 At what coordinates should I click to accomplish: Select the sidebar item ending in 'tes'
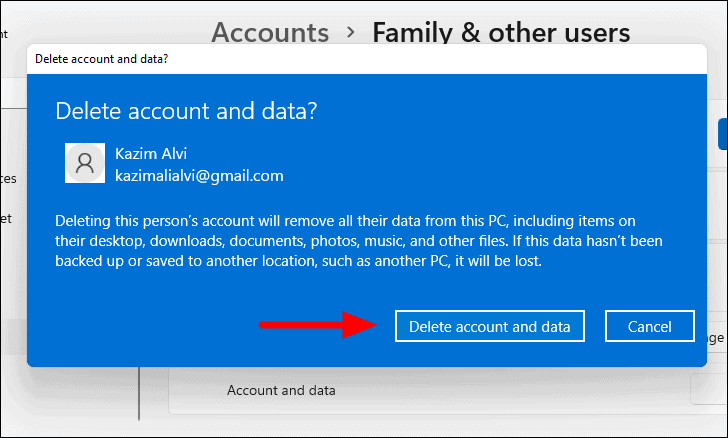[x=8, y=179]
